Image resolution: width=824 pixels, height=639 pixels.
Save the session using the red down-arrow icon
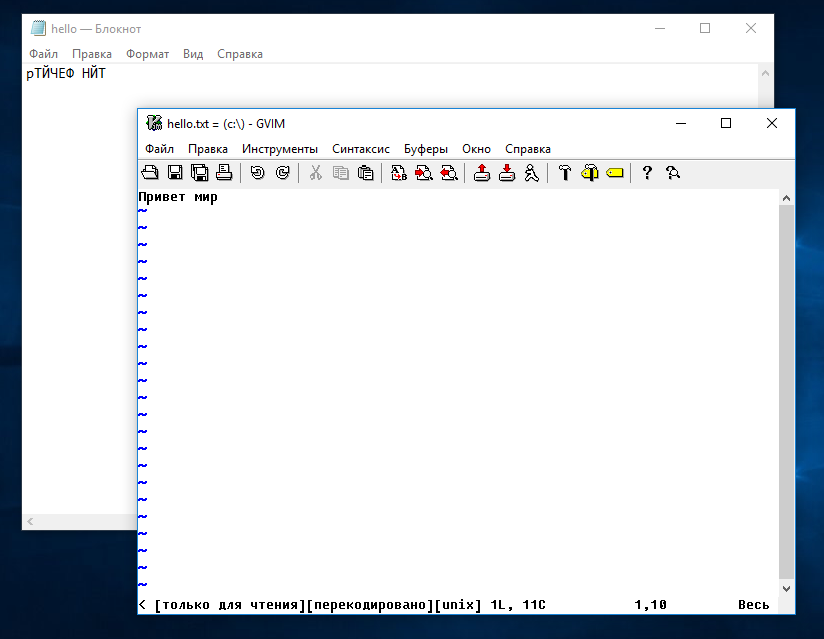click(x=507, y=172)
